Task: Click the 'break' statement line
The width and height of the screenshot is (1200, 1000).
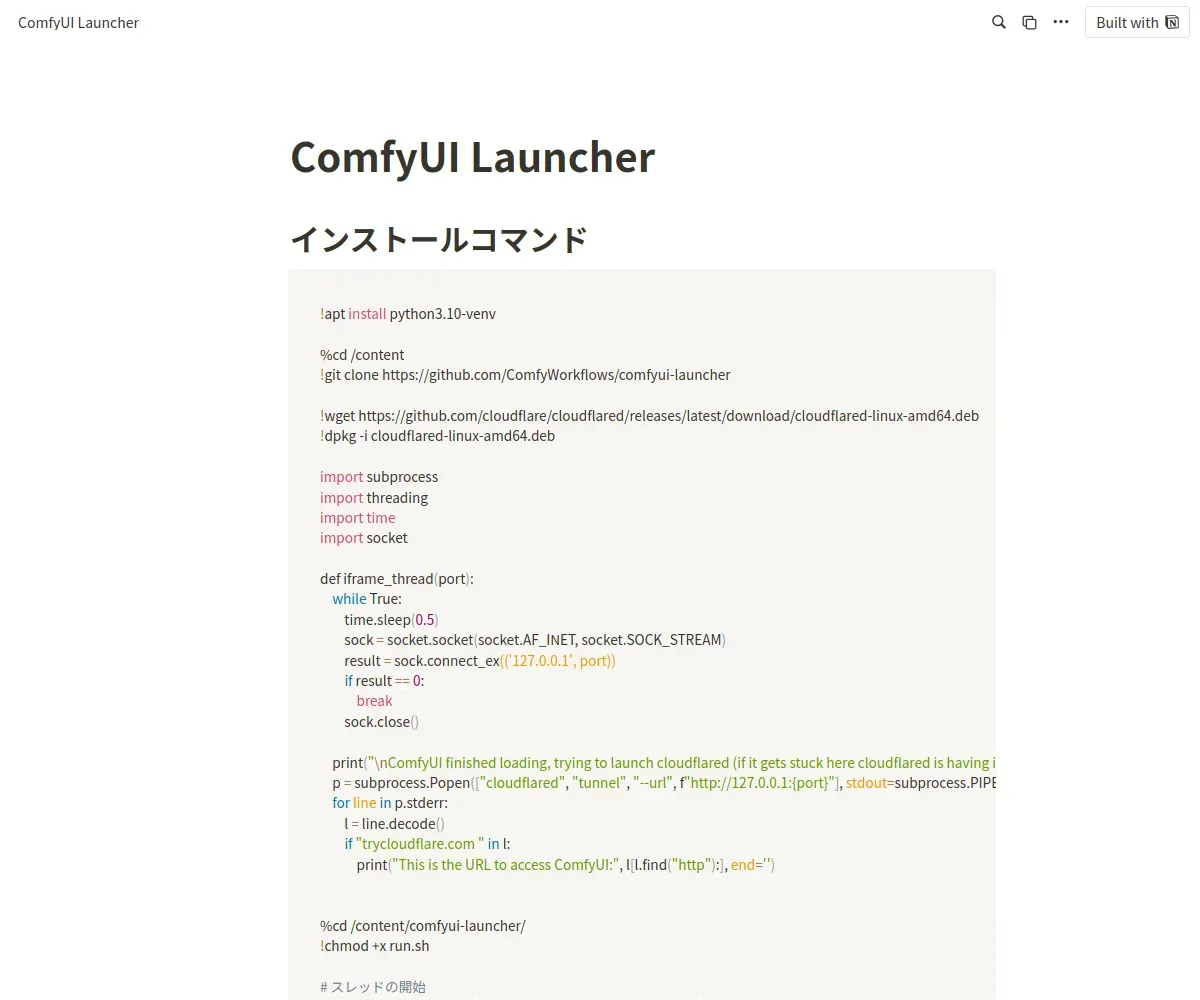Action: click(374, 701)
